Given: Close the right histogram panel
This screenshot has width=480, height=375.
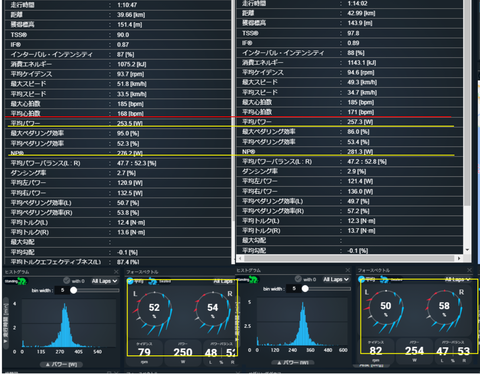Looking at the screenshot, I should [x=348, y=270].
